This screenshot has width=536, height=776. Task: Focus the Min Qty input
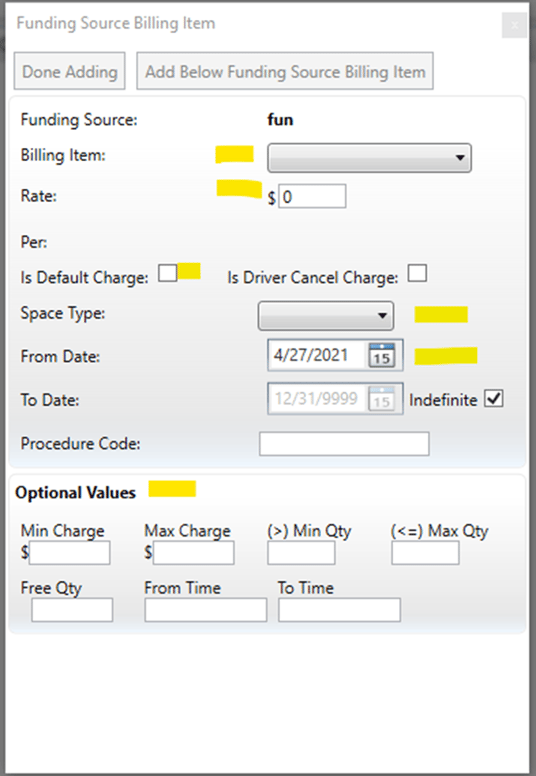[301, 553]
